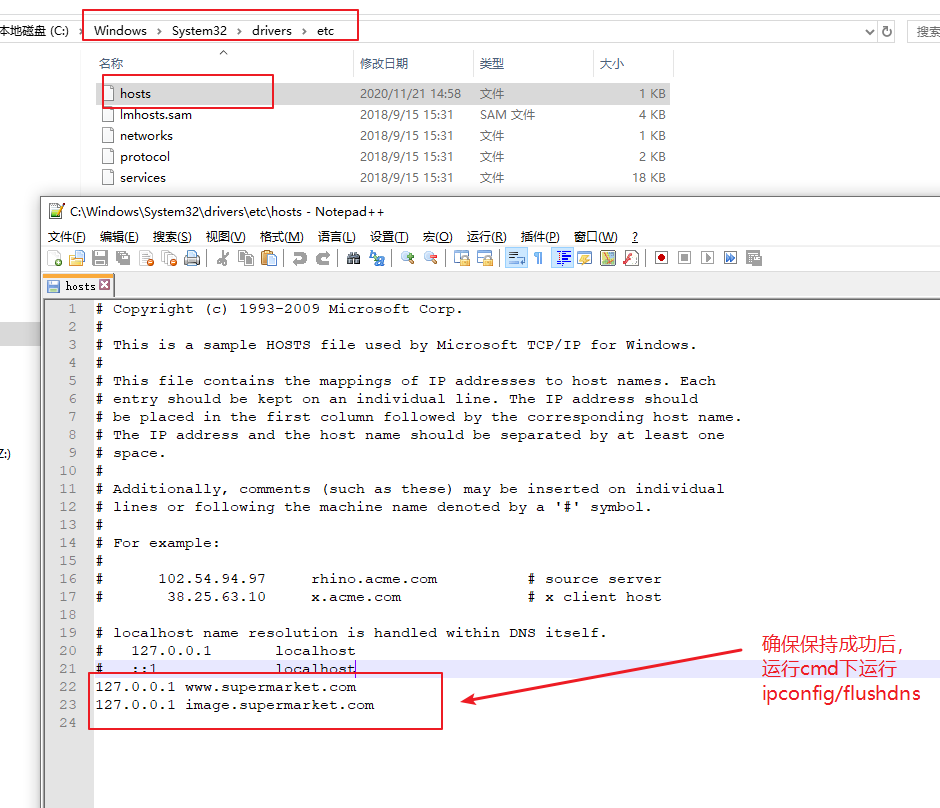
Task: Open the address bar history dropdown
Action: (x=869, y=32)
